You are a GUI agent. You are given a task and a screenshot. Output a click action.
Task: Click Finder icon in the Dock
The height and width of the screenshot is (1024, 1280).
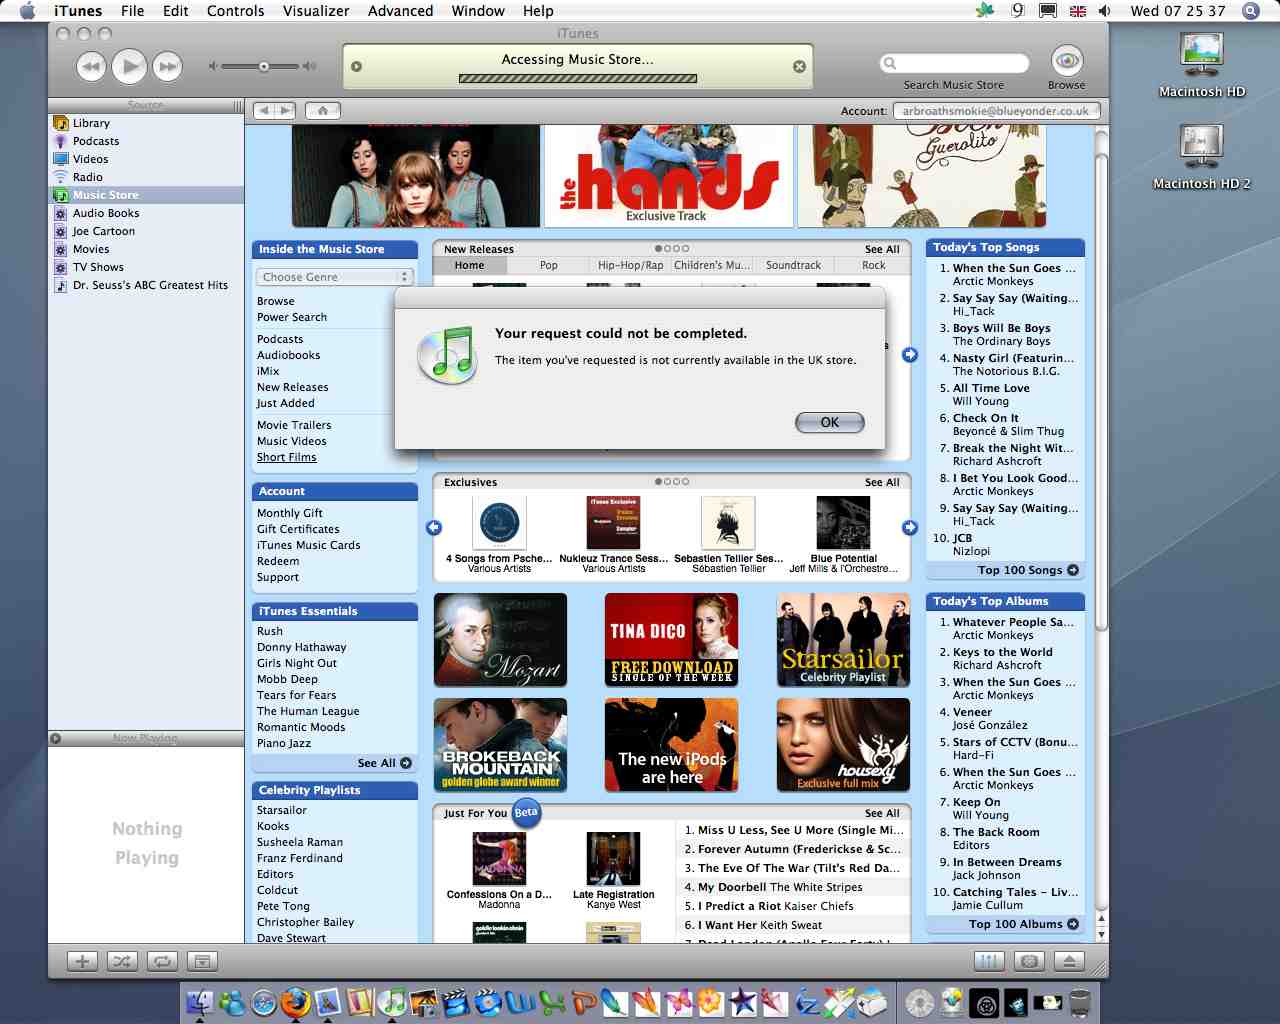click(x=200, y=1001)
